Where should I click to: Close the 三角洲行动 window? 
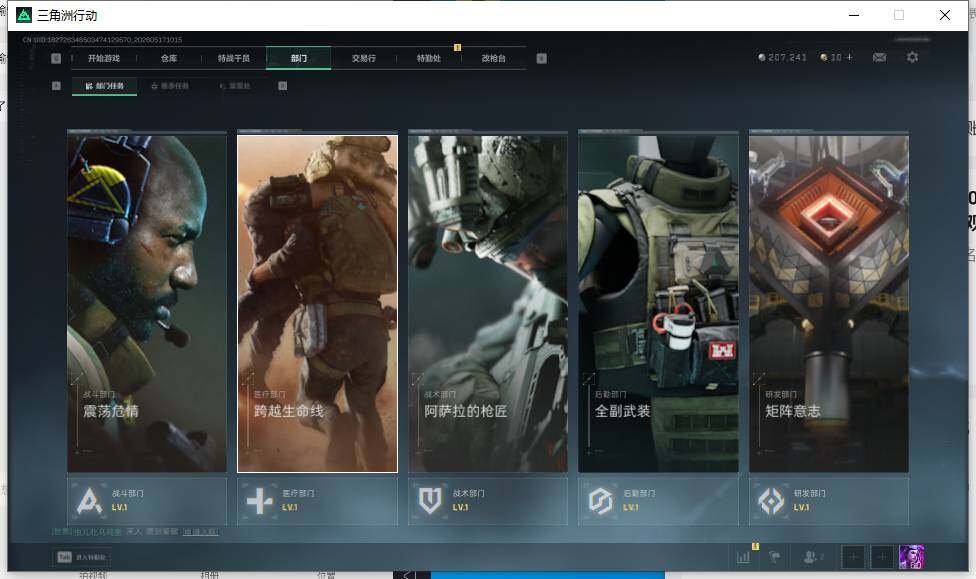(x=945, y=15)
